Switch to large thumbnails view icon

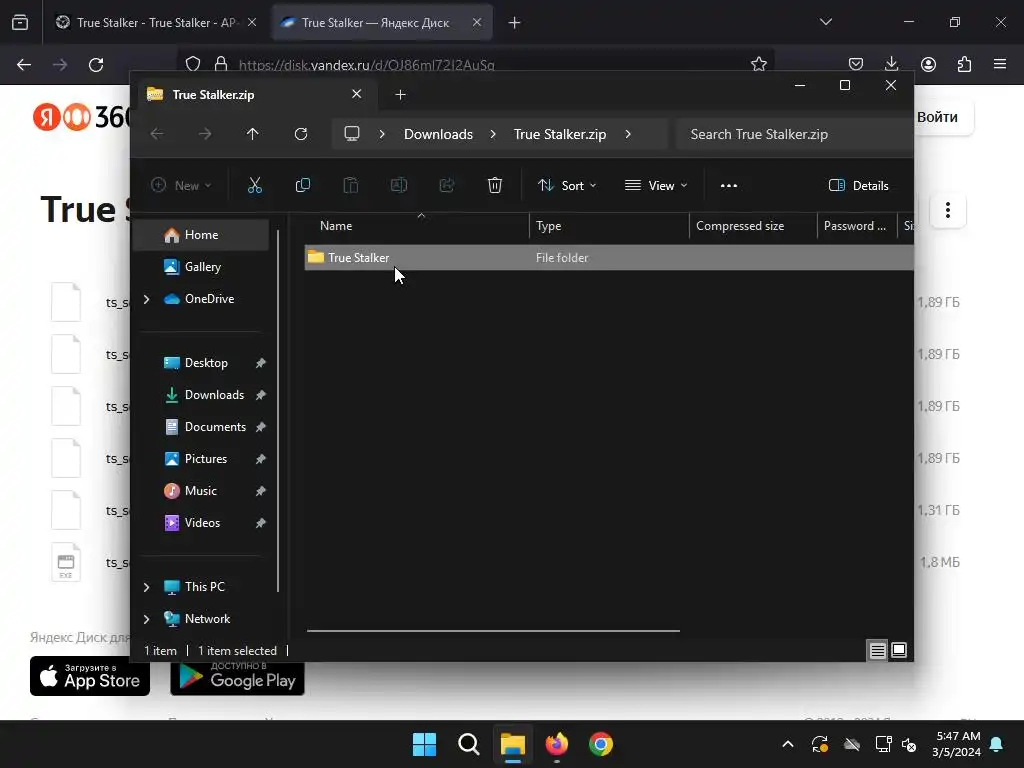click(899, 650)
